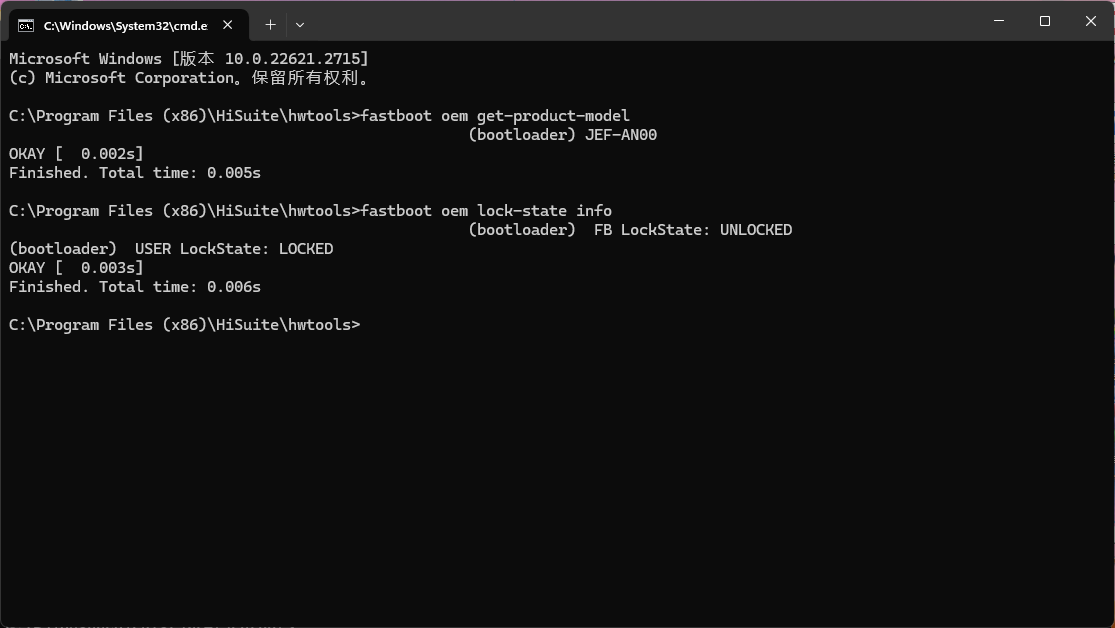Expand the new tab profile dropdown
This screenshot has height=628, width=1115.
point(300,25)
